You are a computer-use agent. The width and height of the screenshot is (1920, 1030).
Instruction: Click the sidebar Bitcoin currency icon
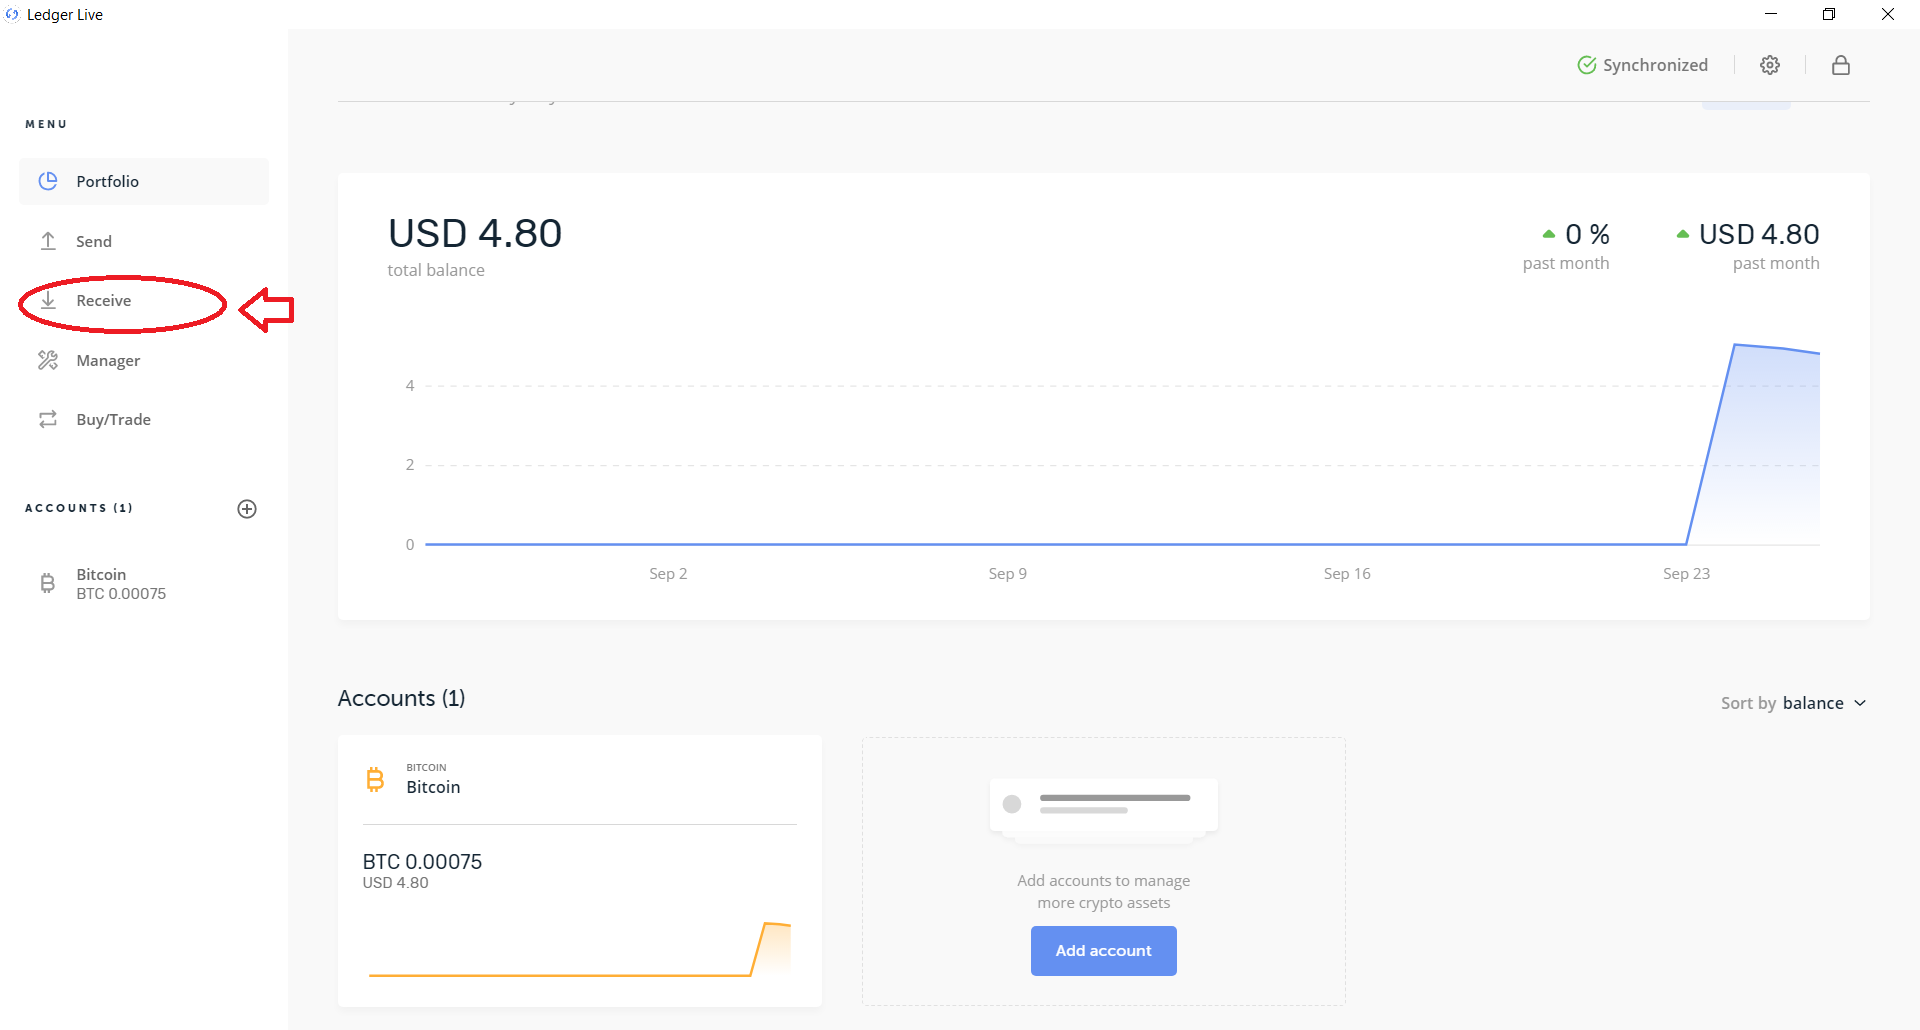pos(47,583)
